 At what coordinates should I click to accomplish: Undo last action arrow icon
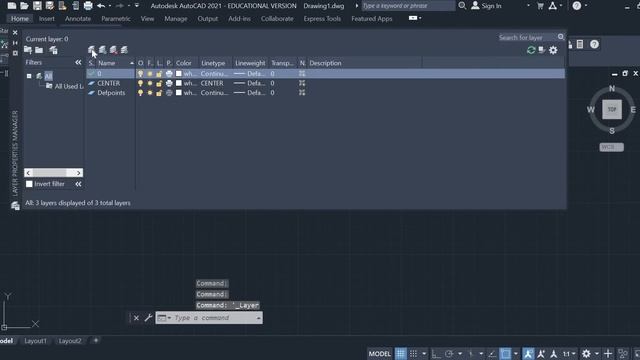point(101,6)
